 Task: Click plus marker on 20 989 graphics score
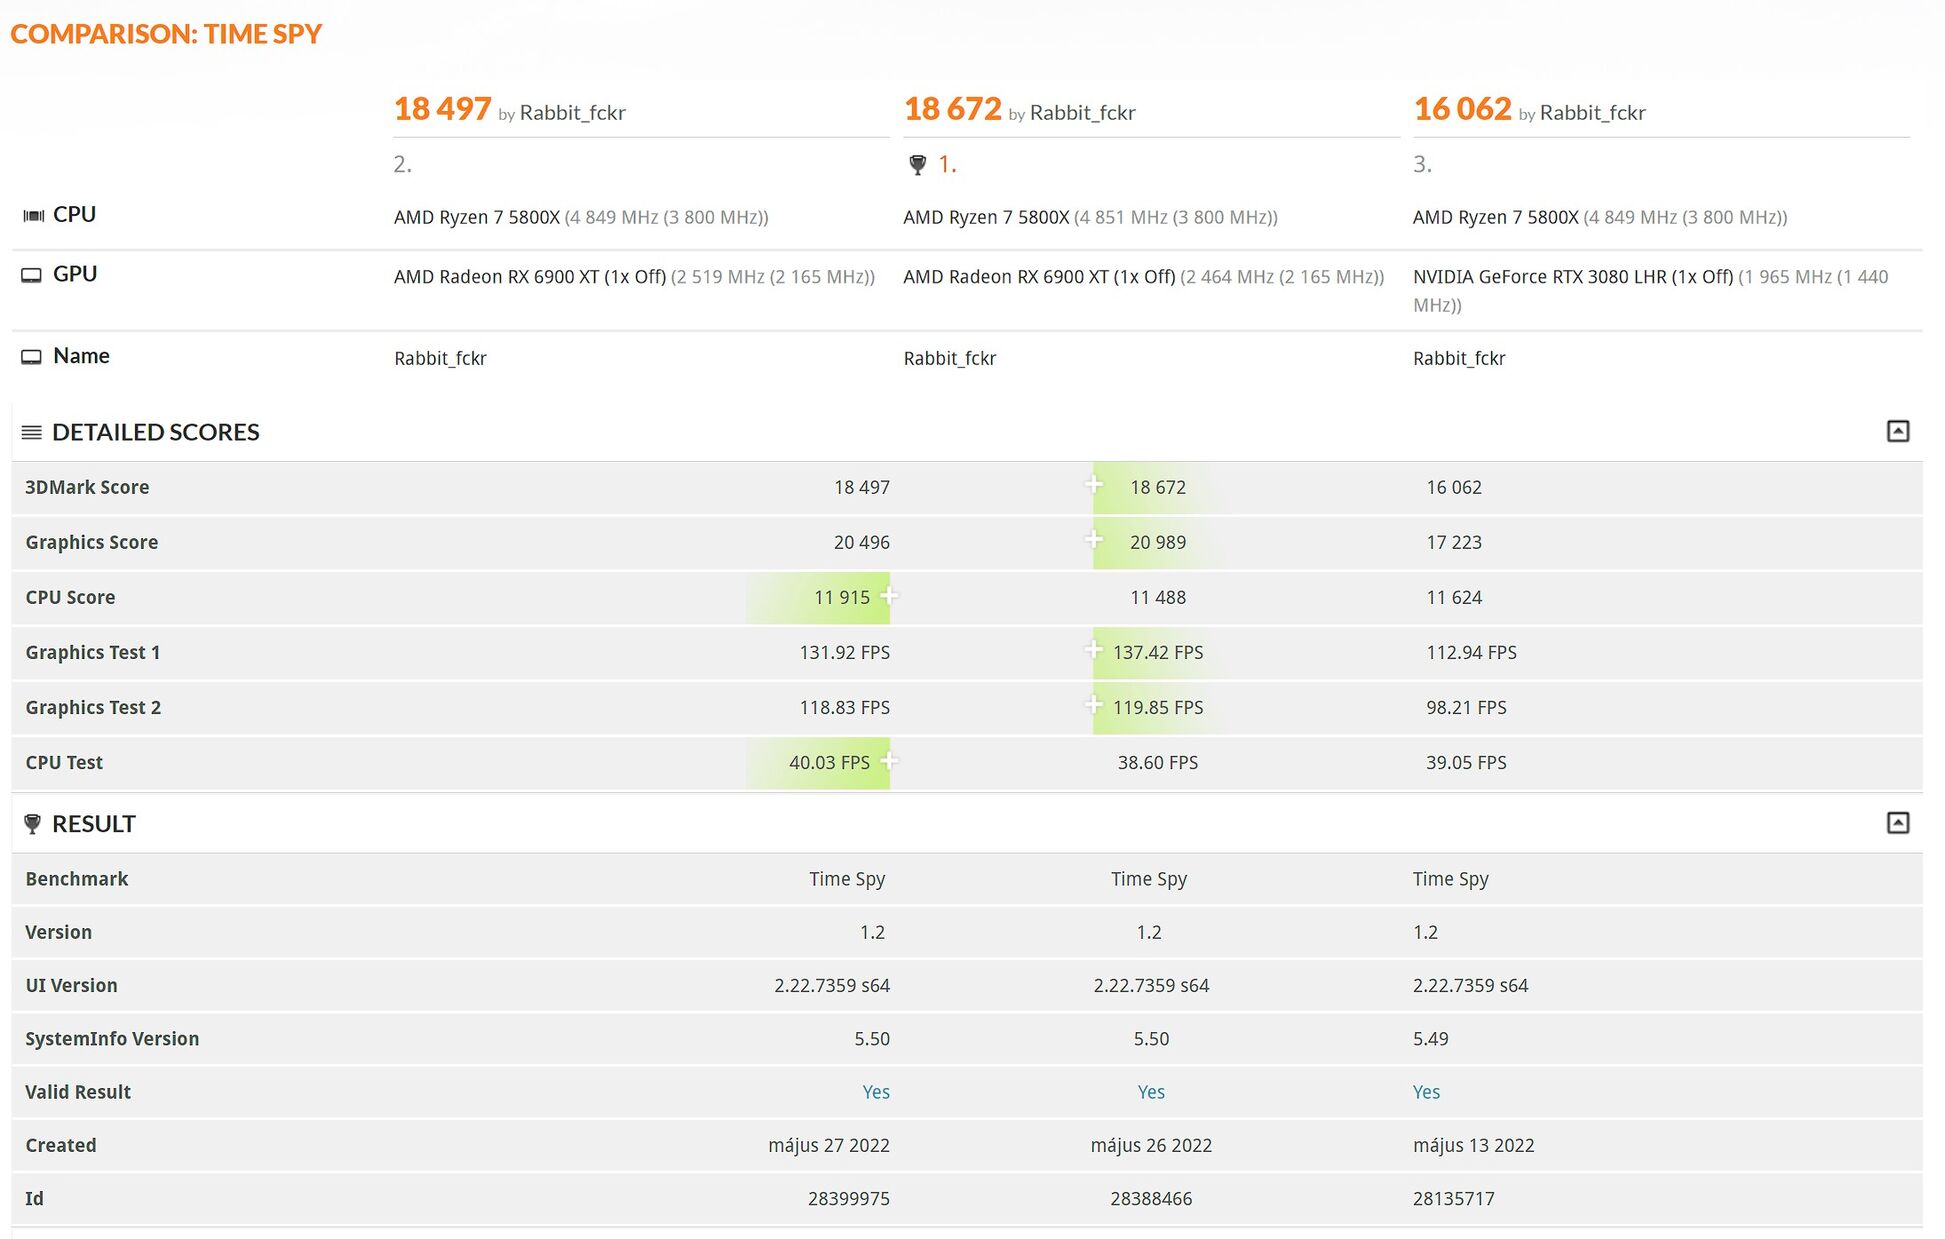coord(1094,540)
